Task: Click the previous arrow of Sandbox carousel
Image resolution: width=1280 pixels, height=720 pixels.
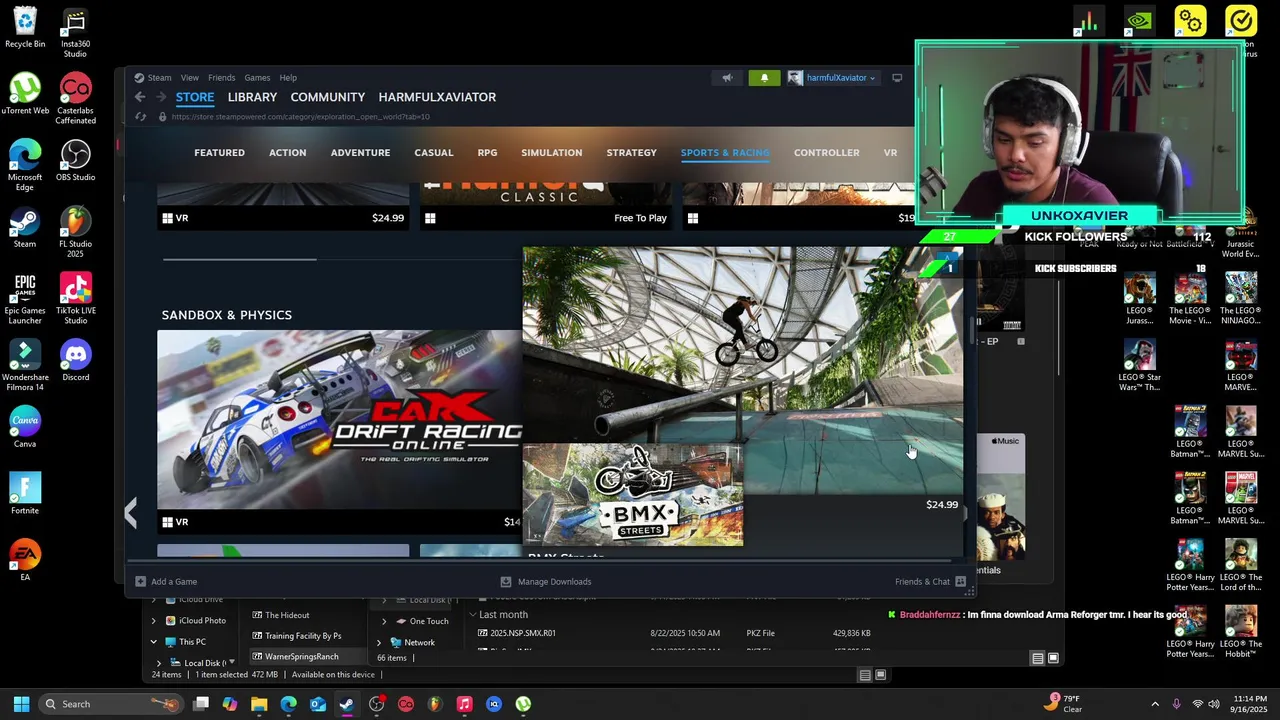Action: pos(130,514)
